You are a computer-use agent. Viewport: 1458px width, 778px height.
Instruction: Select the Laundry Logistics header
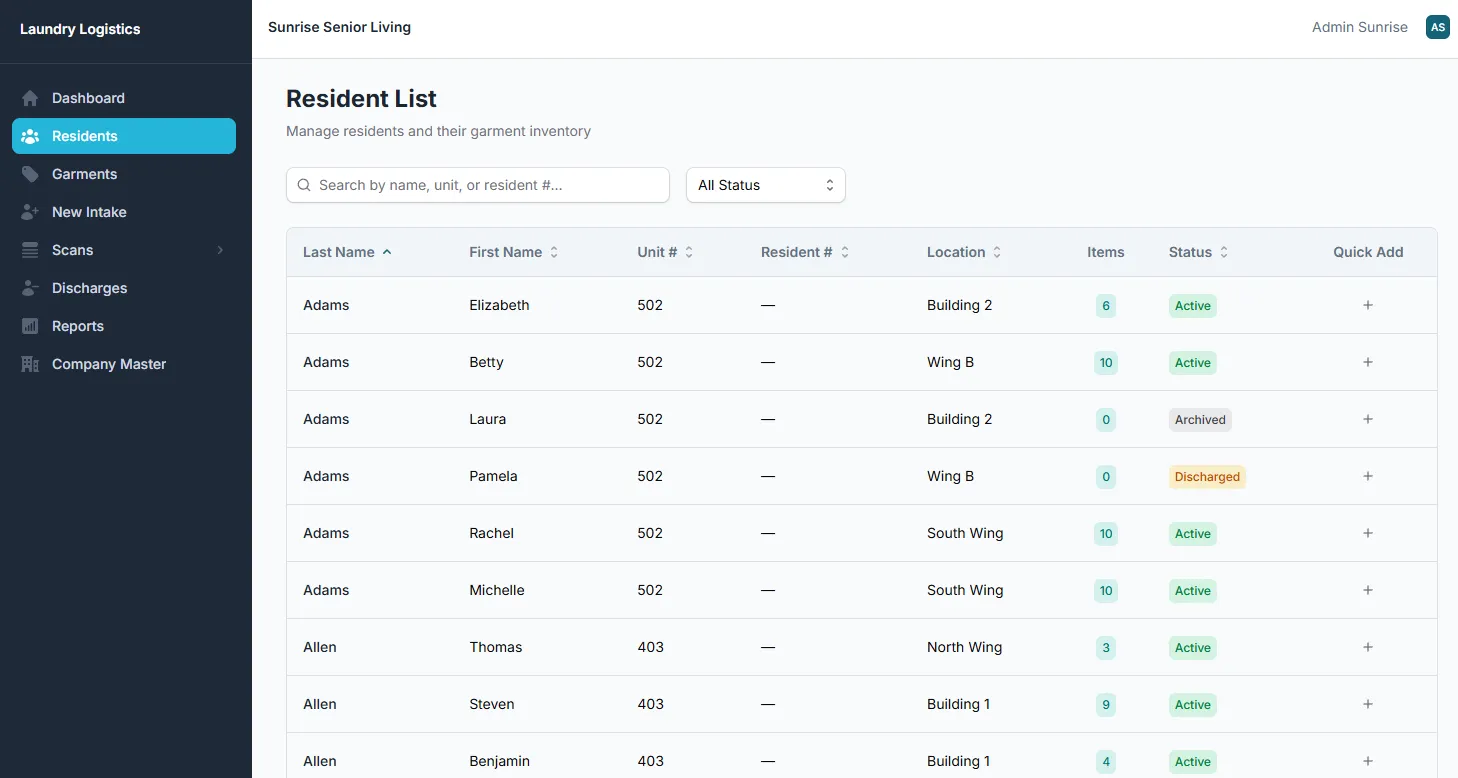click(x=80, y=29)
